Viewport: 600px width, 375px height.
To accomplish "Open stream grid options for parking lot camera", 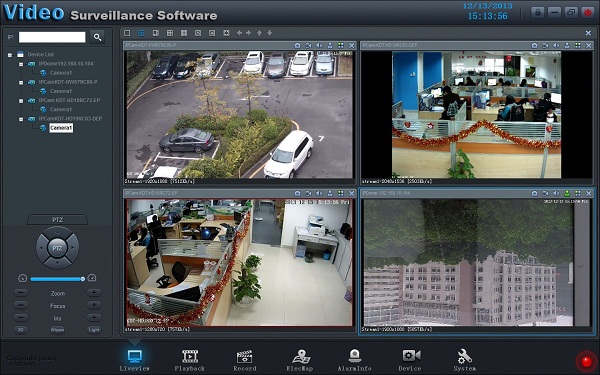I will point(341,46).
